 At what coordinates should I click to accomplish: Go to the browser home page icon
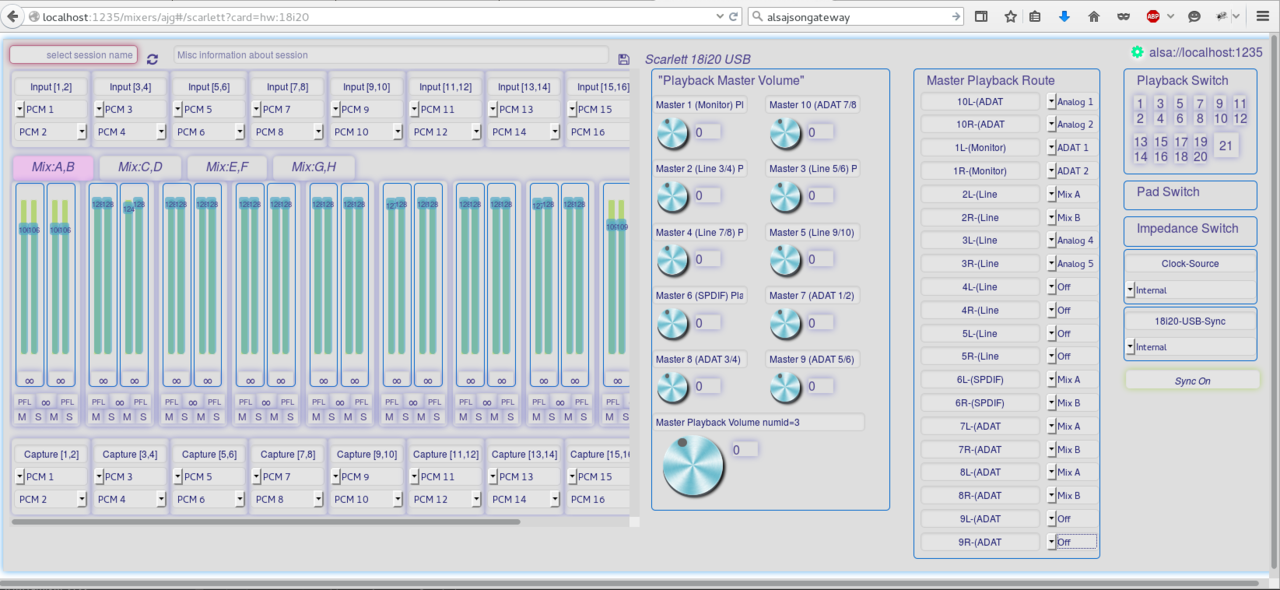(1094, 17)
